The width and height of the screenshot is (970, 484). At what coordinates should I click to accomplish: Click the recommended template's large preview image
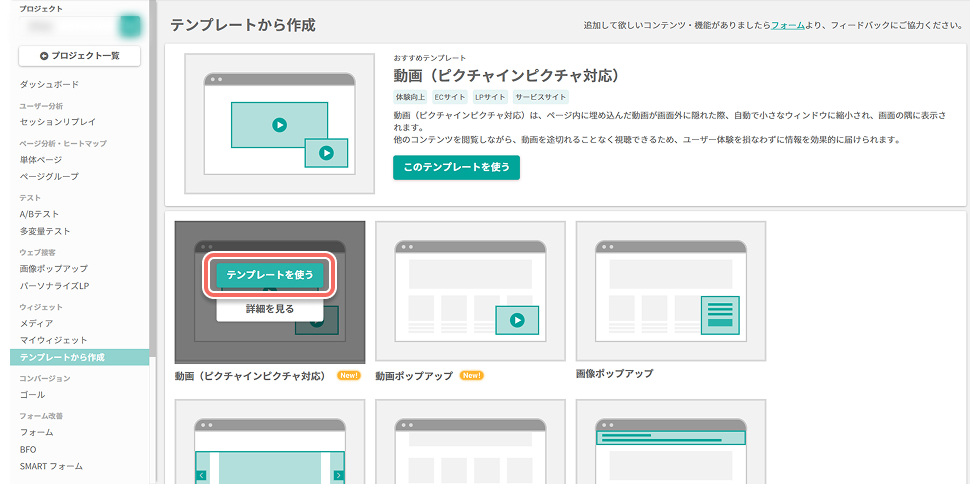[279, 124]
